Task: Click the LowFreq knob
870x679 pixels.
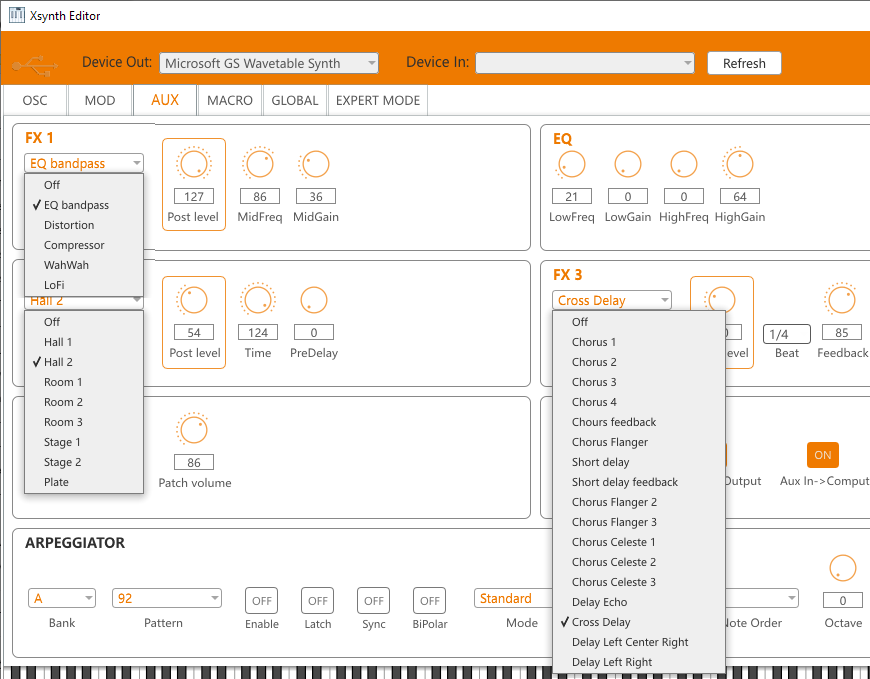Action: point(571,164)
